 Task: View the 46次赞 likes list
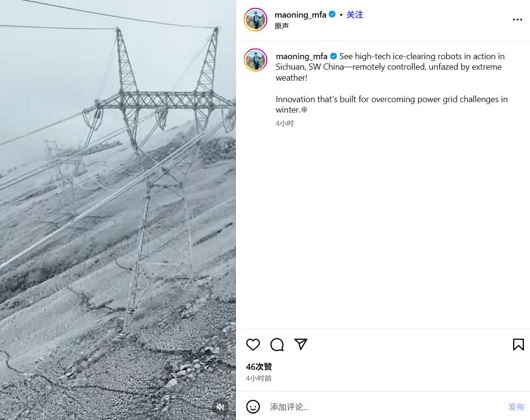click(259, 367)
